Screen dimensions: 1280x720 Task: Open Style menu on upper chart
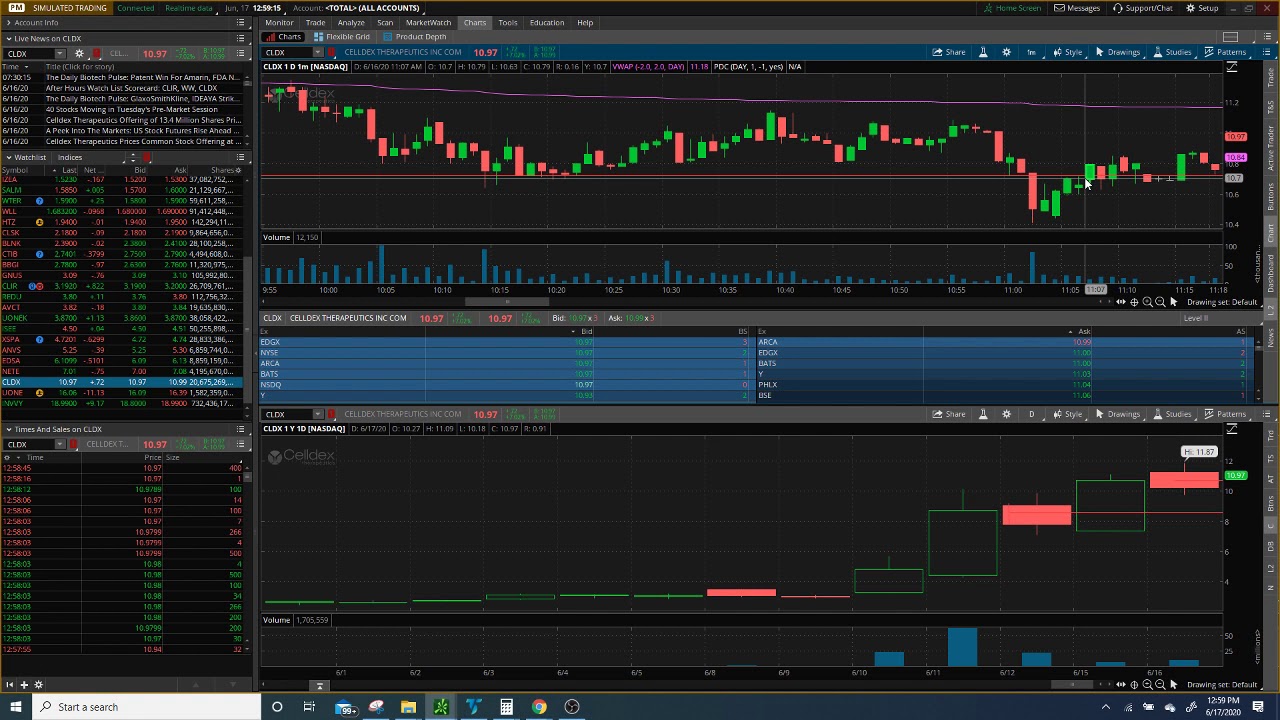point(1067,52)
